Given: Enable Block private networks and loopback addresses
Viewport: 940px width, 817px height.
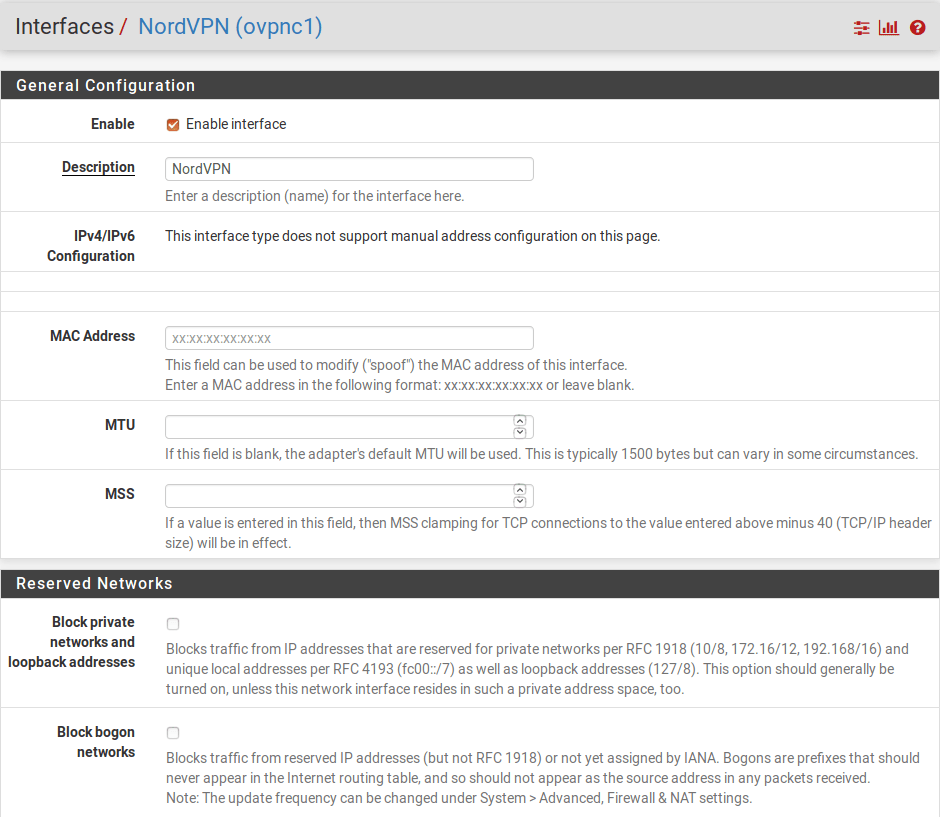Looking at the screenshot, I should (173, 623).
